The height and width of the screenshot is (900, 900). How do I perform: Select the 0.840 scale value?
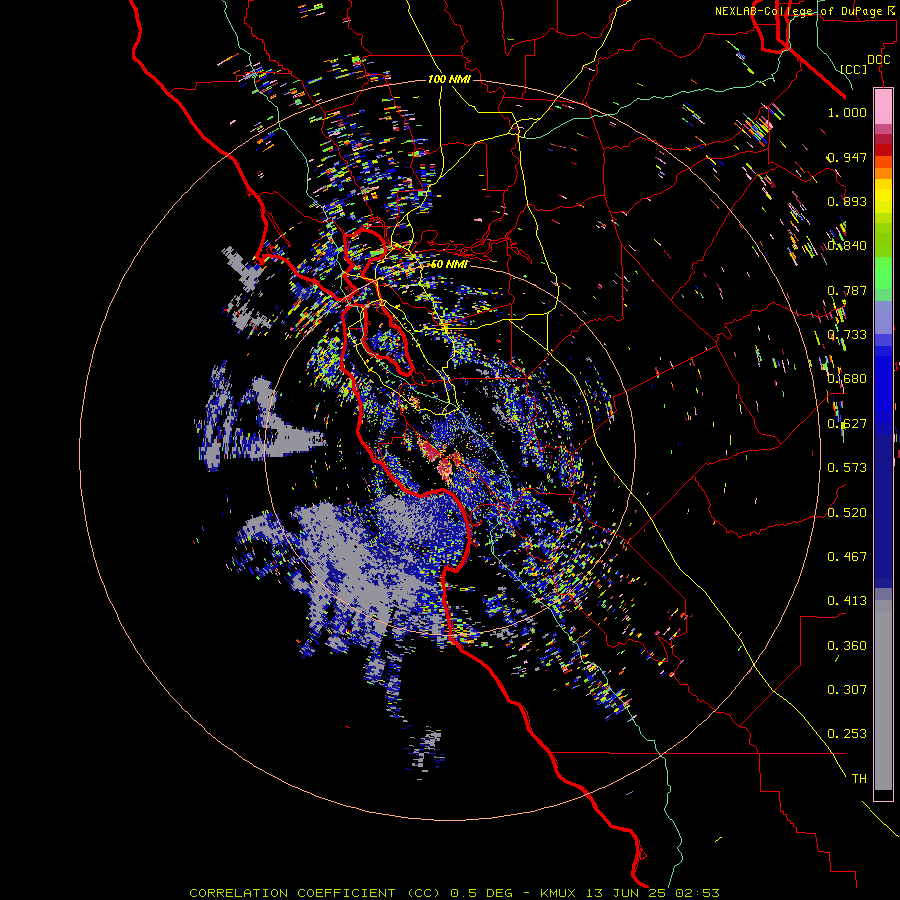847,246
